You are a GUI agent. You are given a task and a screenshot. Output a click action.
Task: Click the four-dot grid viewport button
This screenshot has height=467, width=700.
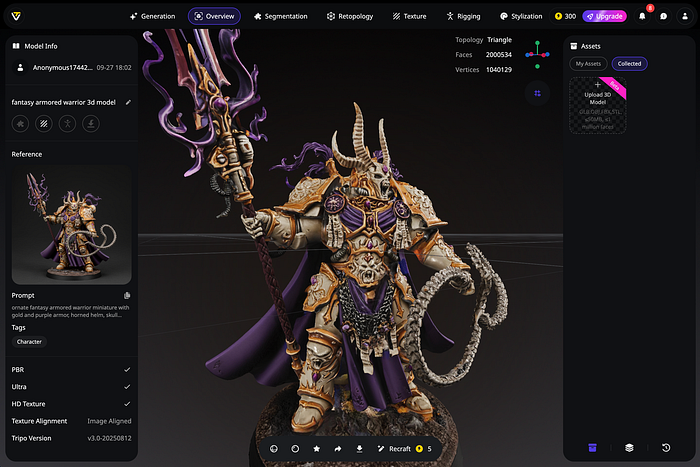tap(537, 92)
